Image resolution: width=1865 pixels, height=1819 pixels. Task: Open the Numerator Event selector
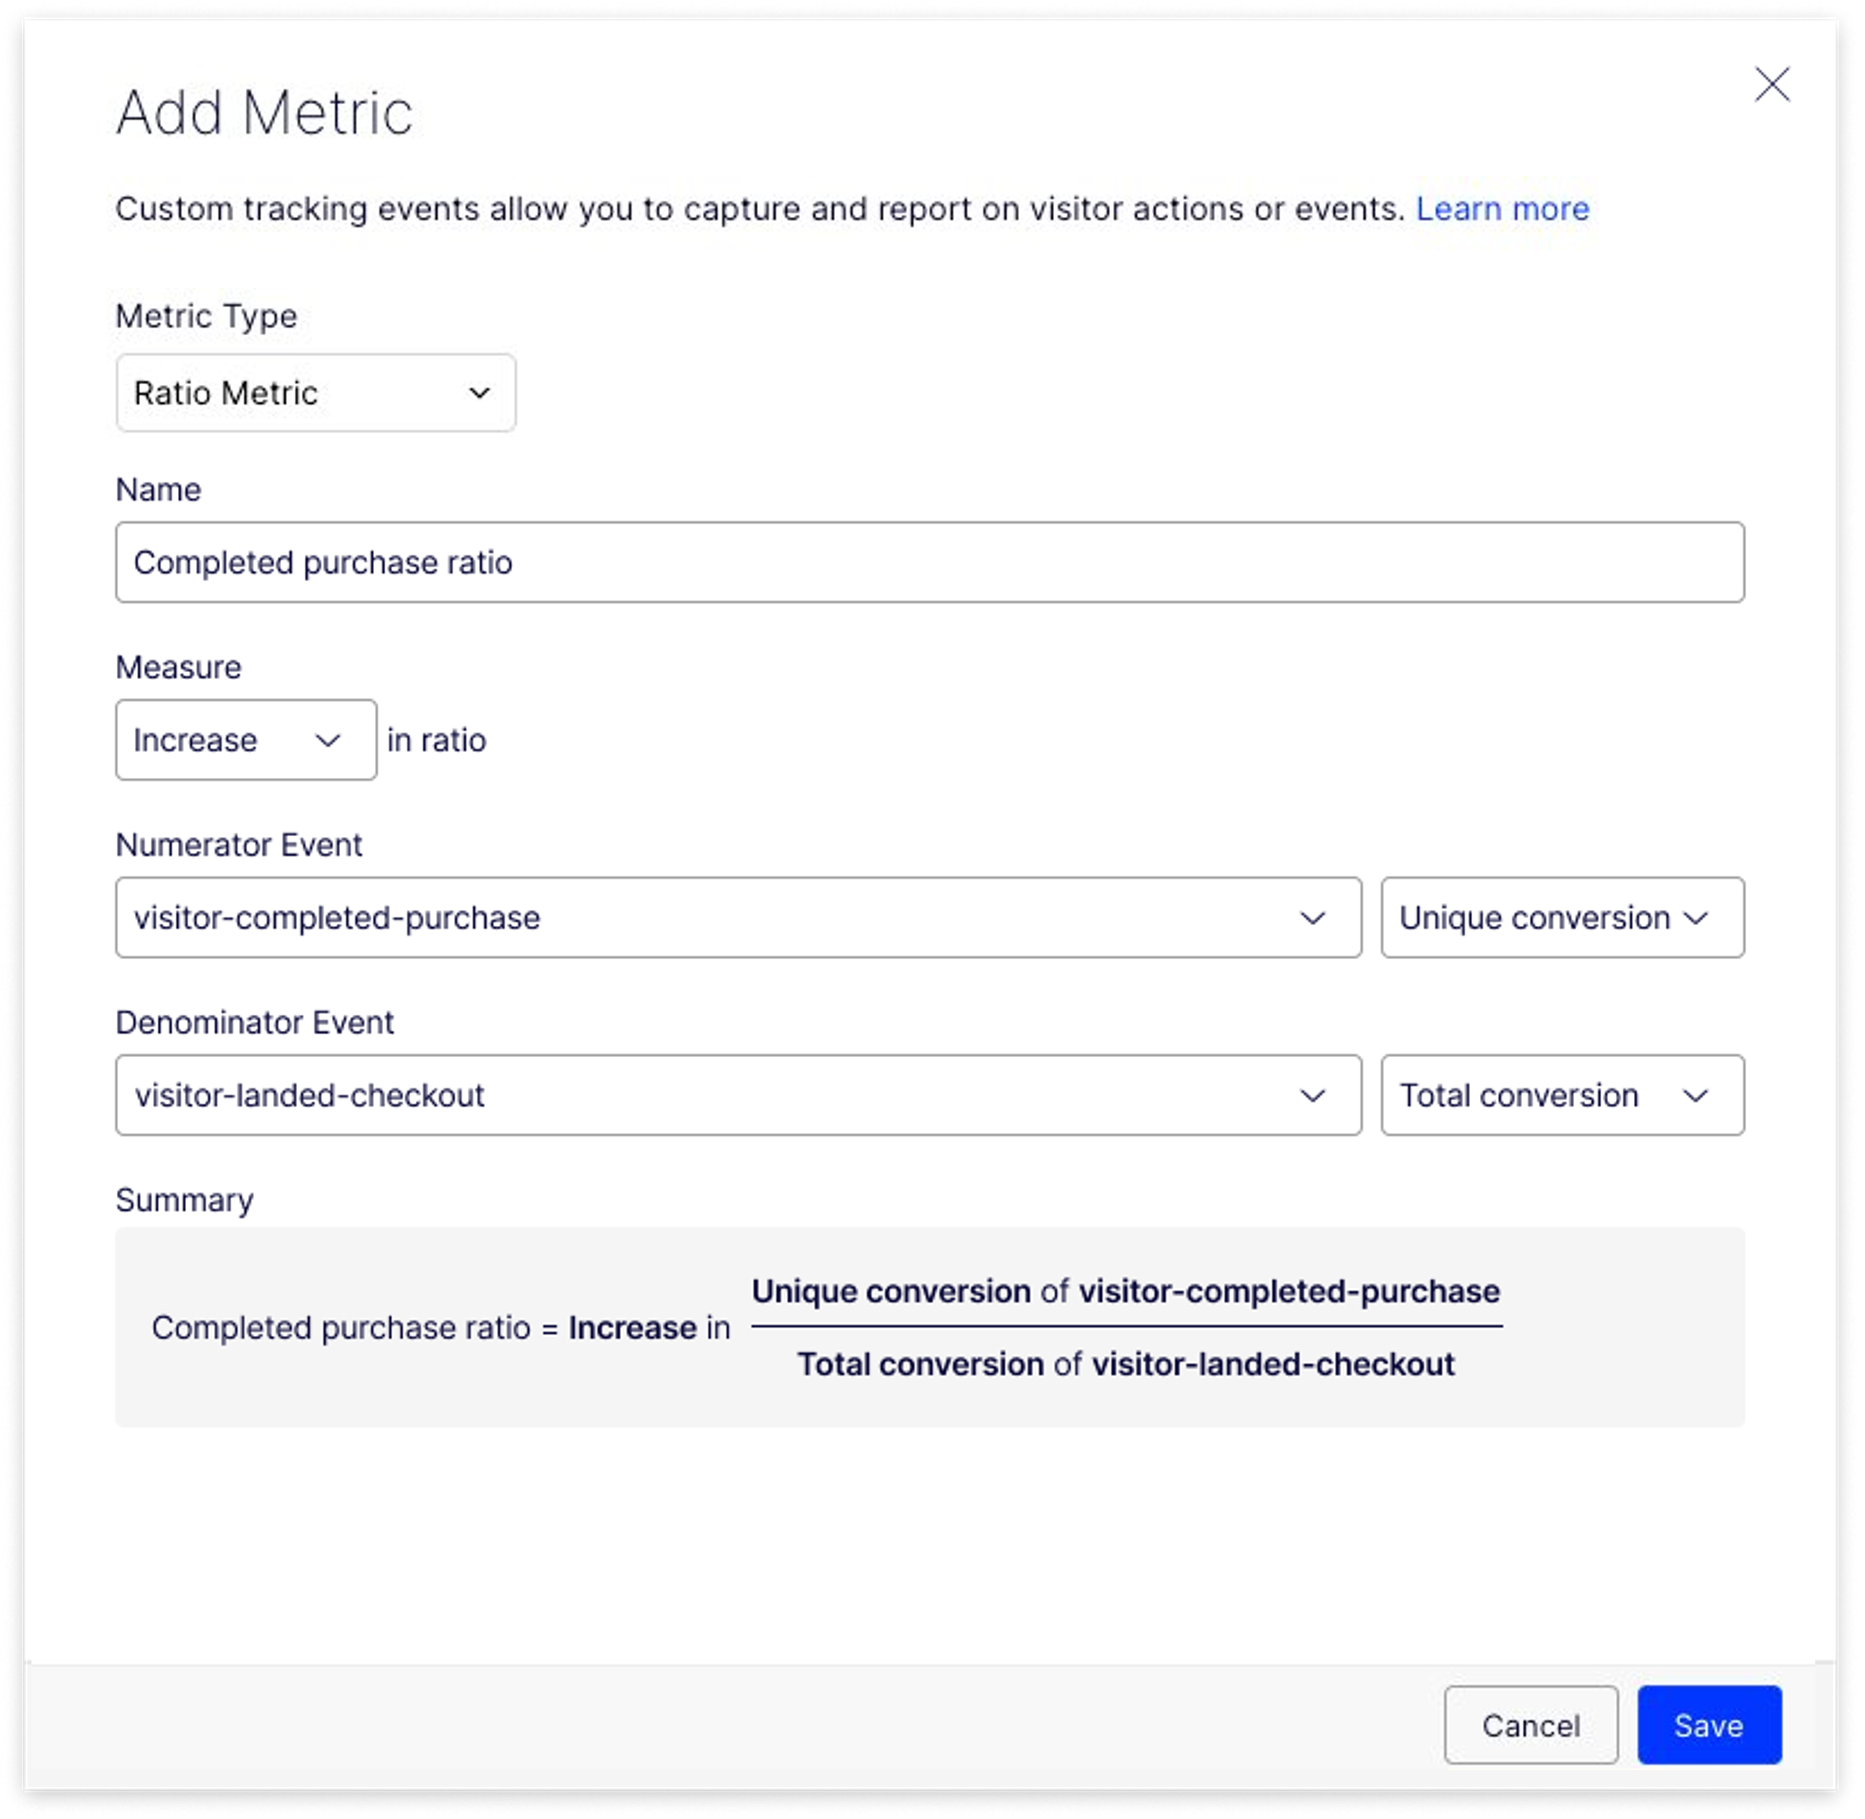pyautogui.click(x=737, y=918)
